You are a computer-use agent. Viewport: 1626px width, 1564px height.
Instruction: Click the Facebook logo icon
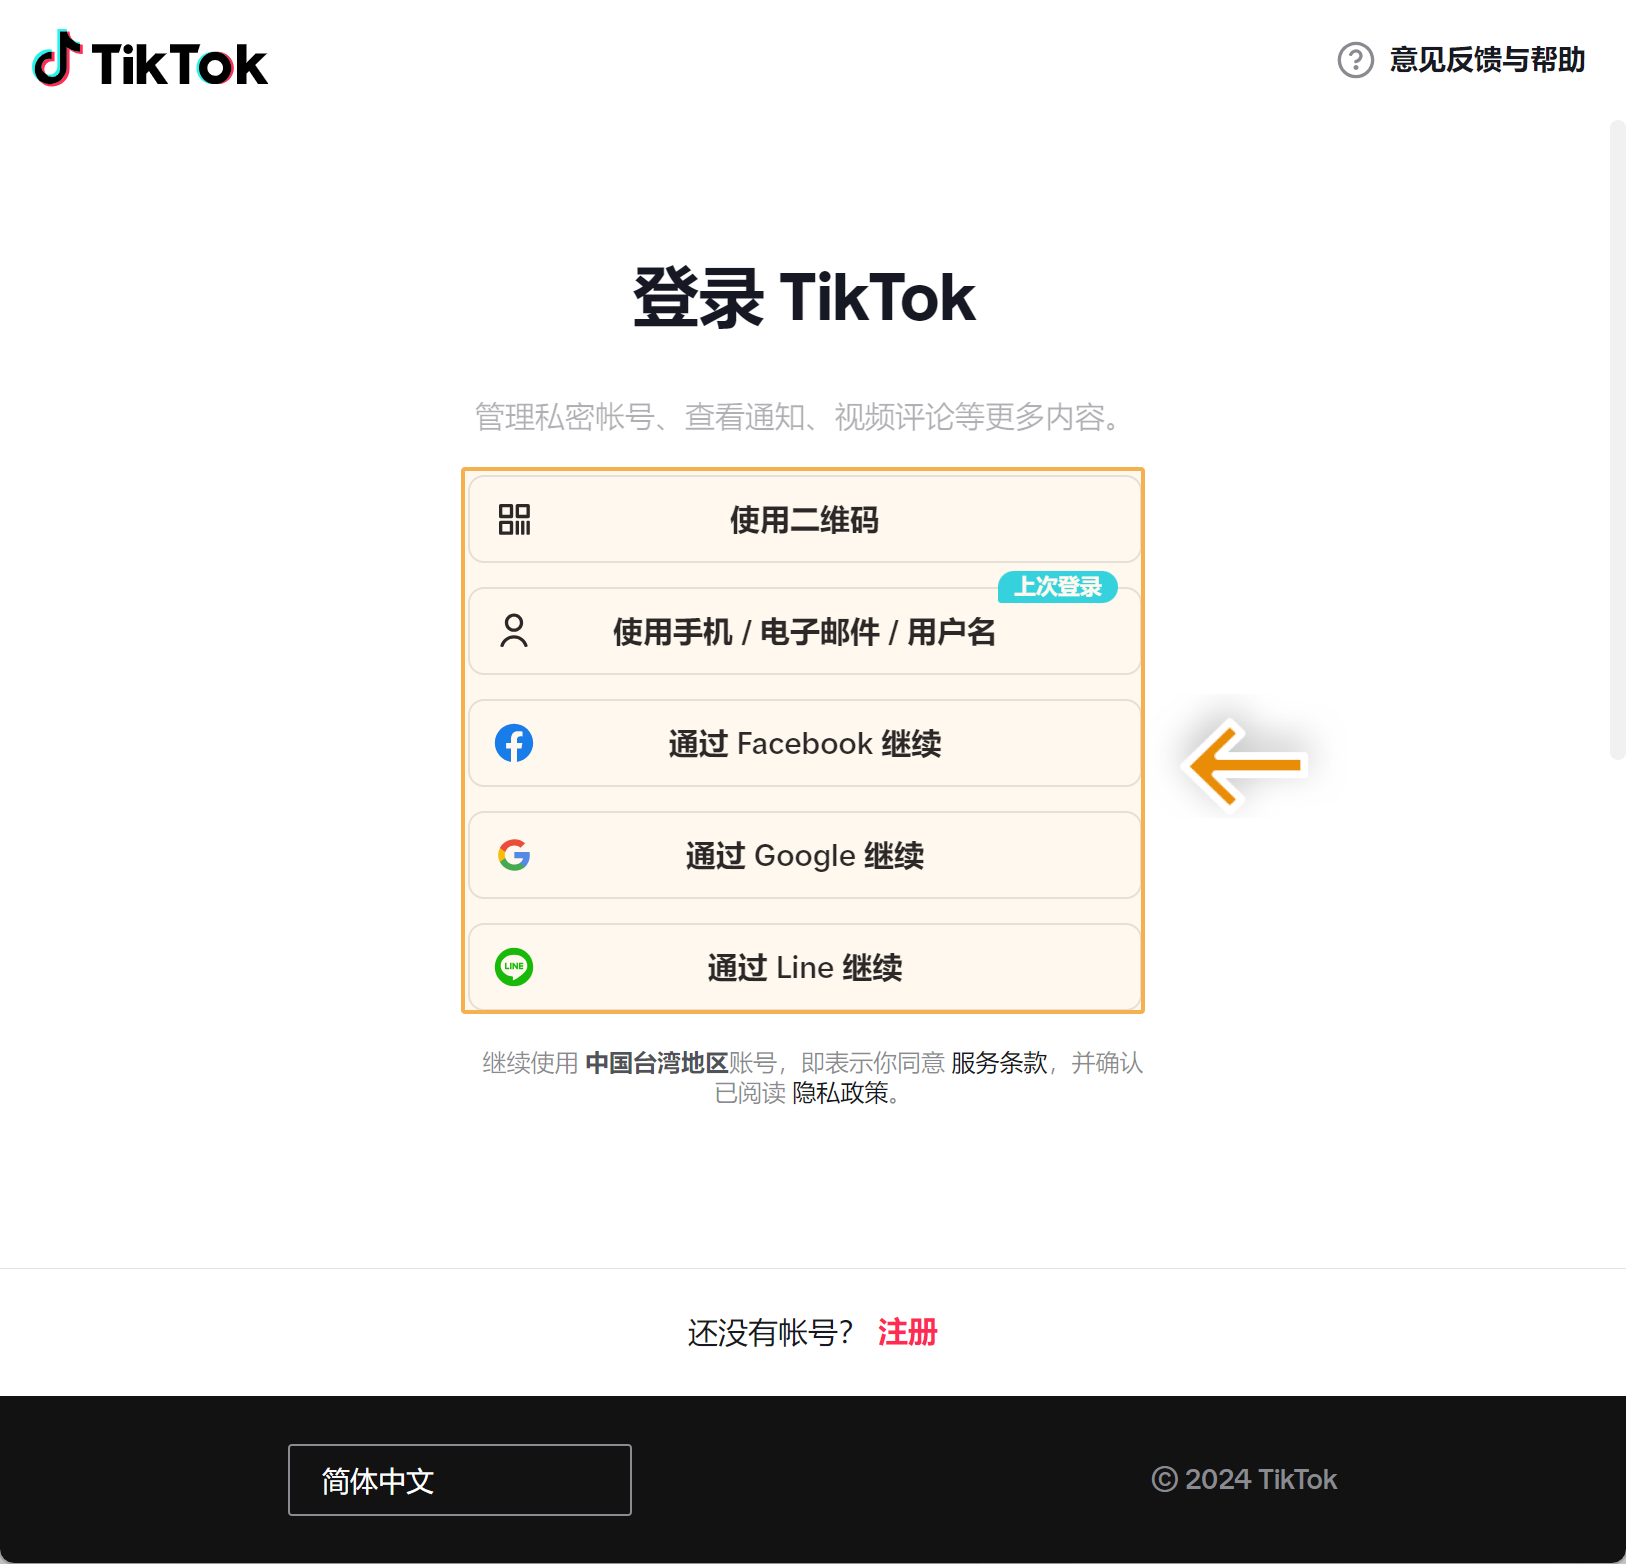click(x=514, y=743)
